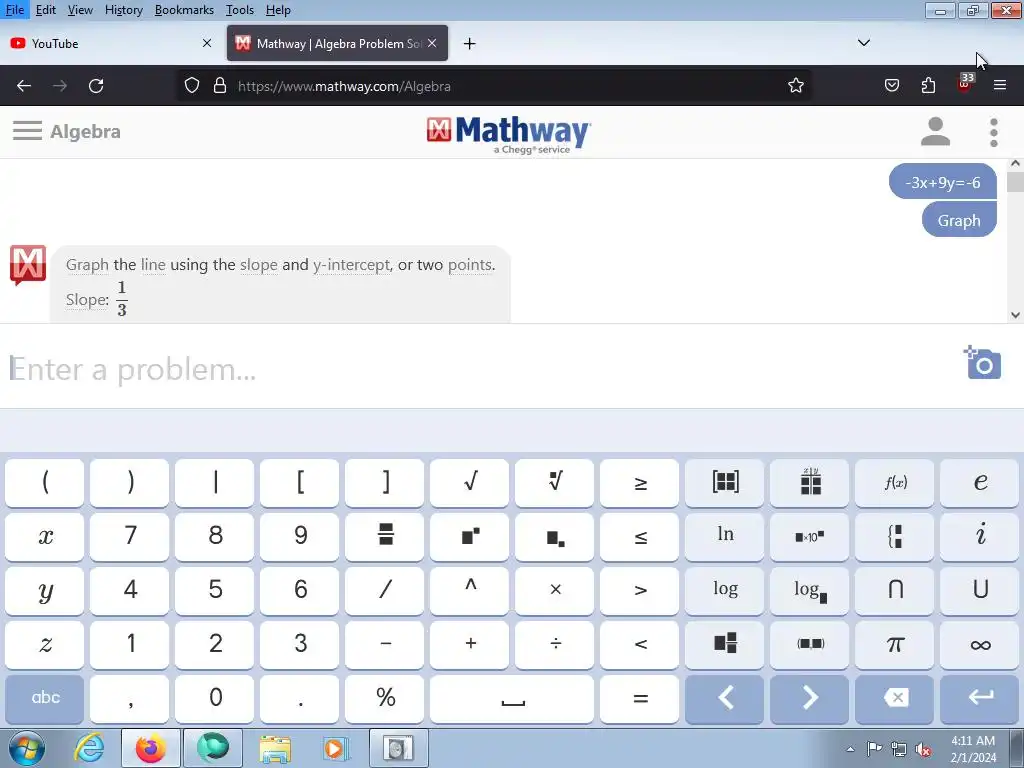
Task: Save page to Pocket
Action: point(891,86)
